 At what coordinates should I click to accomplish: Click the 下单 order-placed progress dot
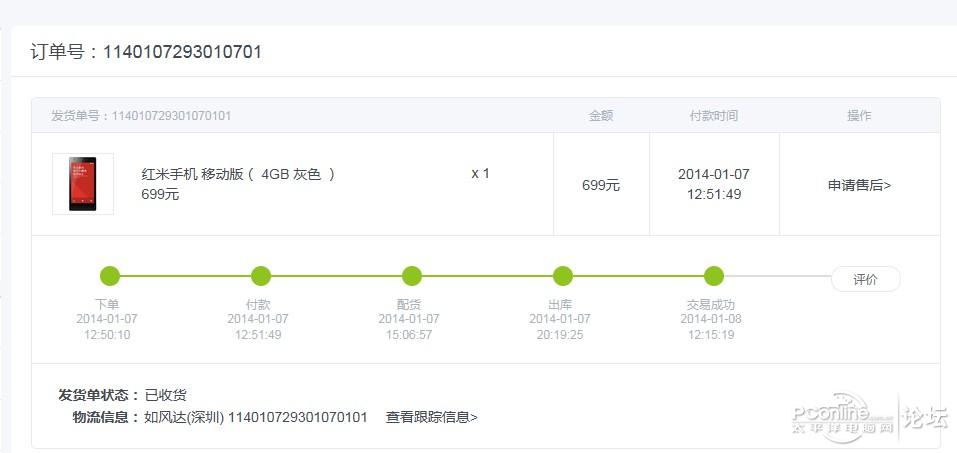[x=110, y=276]
